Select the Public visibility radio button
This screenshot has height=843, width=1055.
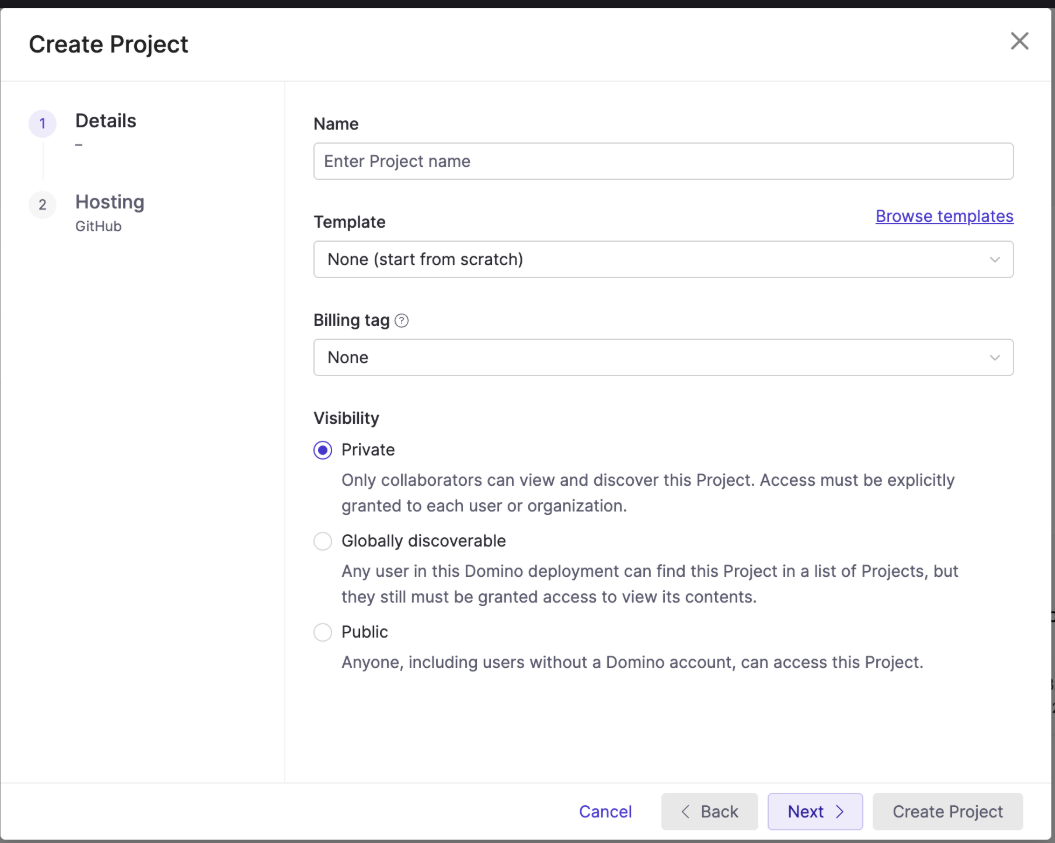(323, 632)
